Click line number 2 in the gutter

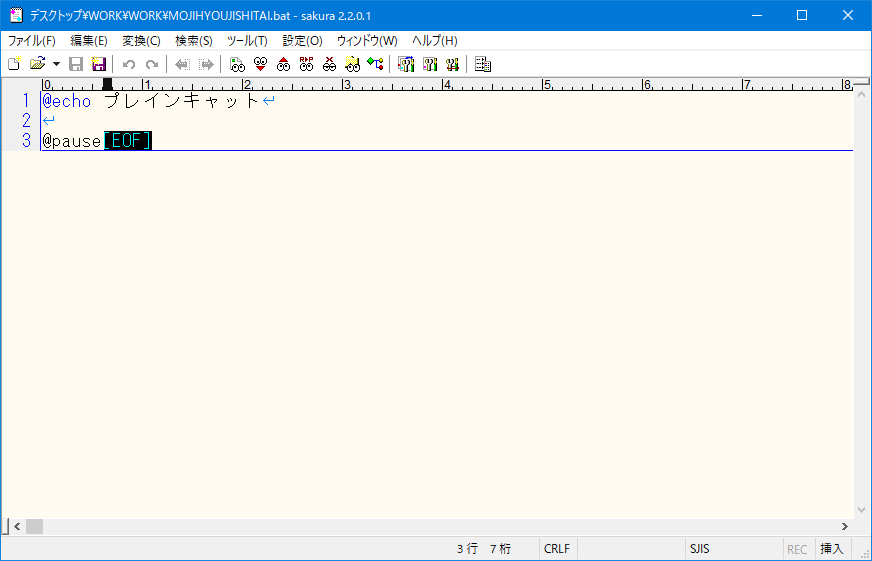[26, 121]
